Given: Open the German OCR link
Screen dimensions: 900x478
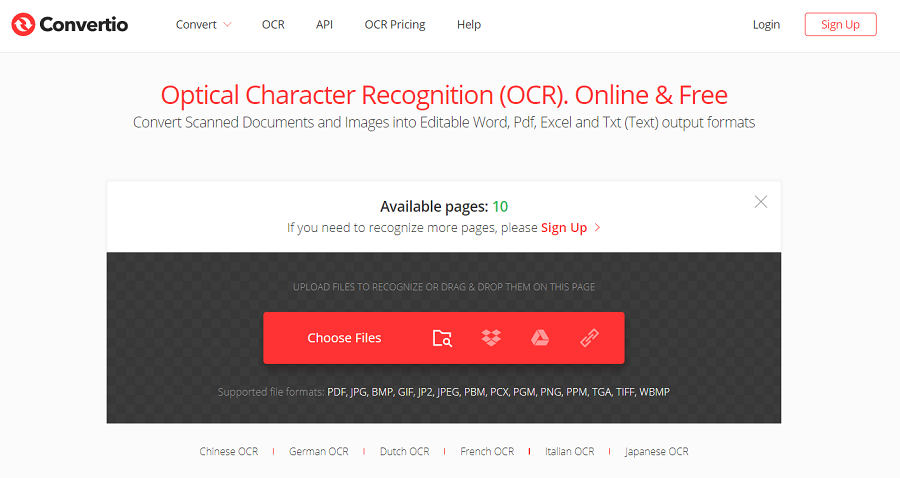Looking at the screenshot, I should point(319,452).
